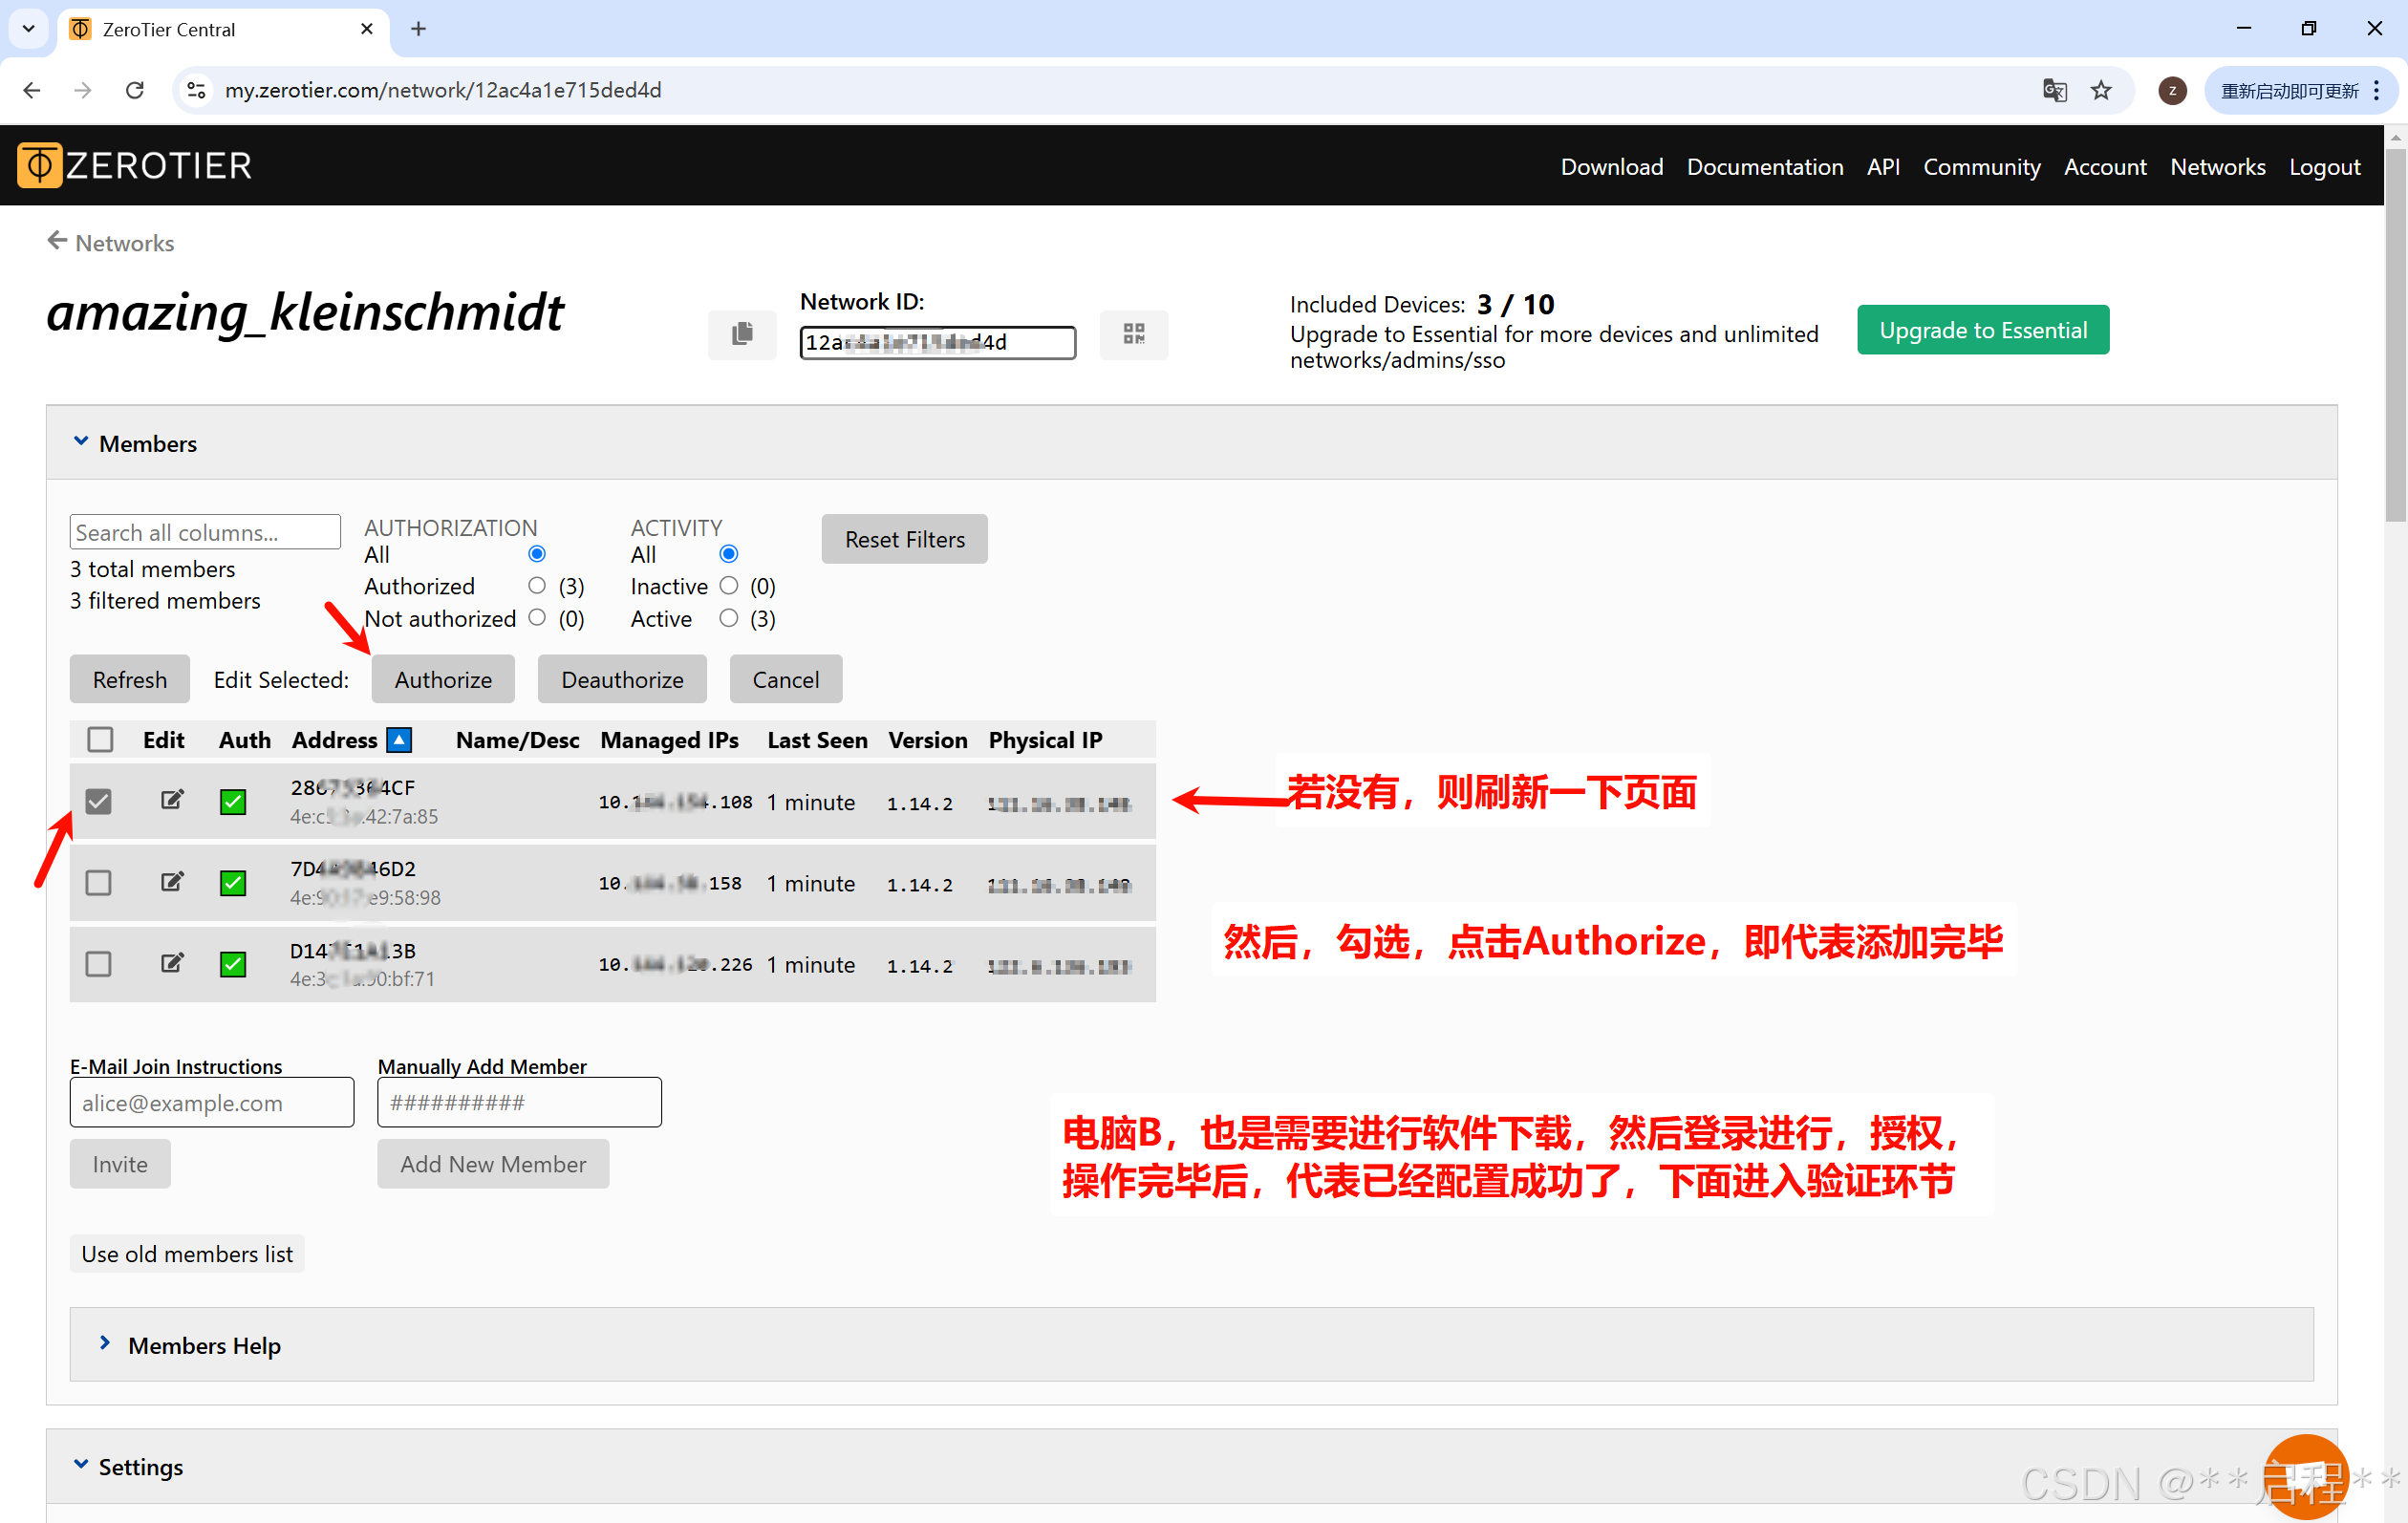Click the Last Seen column header
This screenshot has height=1523, width=2408.
coord(817,740)
